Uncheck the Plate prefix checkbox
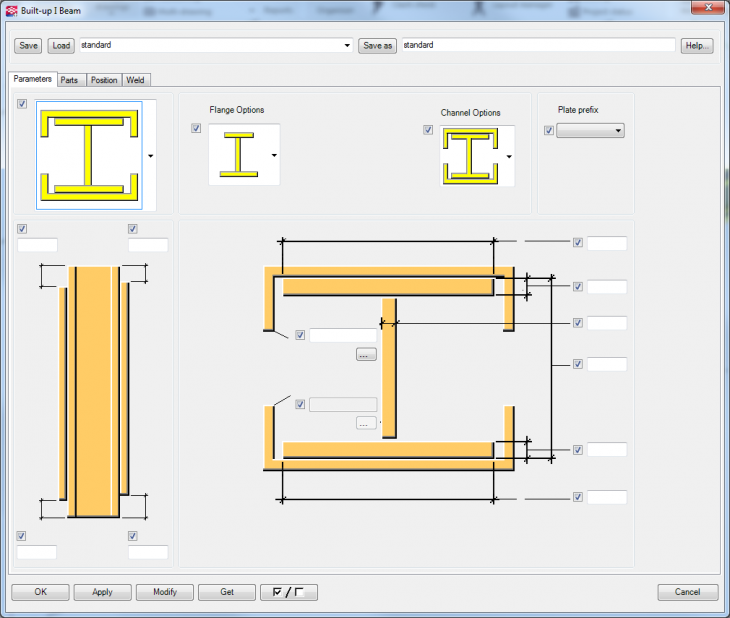Screen dimensions: 730x618 pyautogui.click(x=548, y=130)
